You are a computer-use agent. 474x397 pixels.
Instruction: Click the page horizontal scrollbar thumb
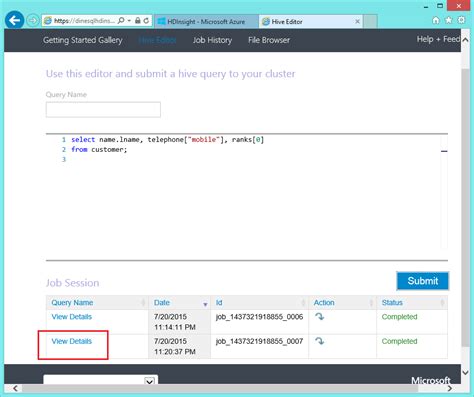tap(220, 389)
